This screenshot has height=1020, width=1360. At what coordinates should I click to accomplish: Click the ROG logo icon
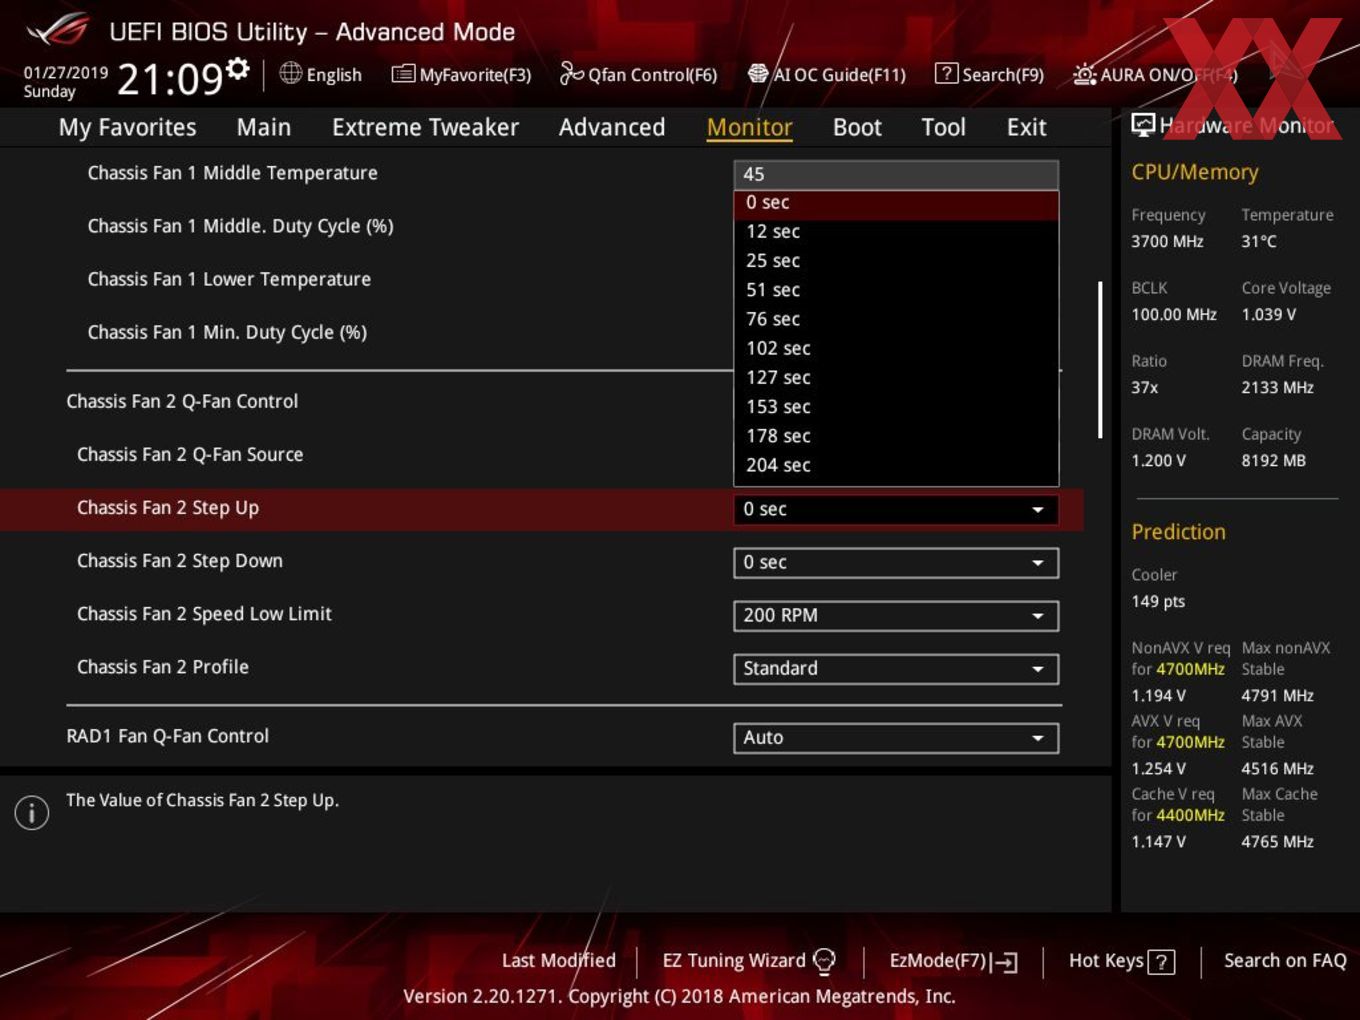[x=58, y=30]
